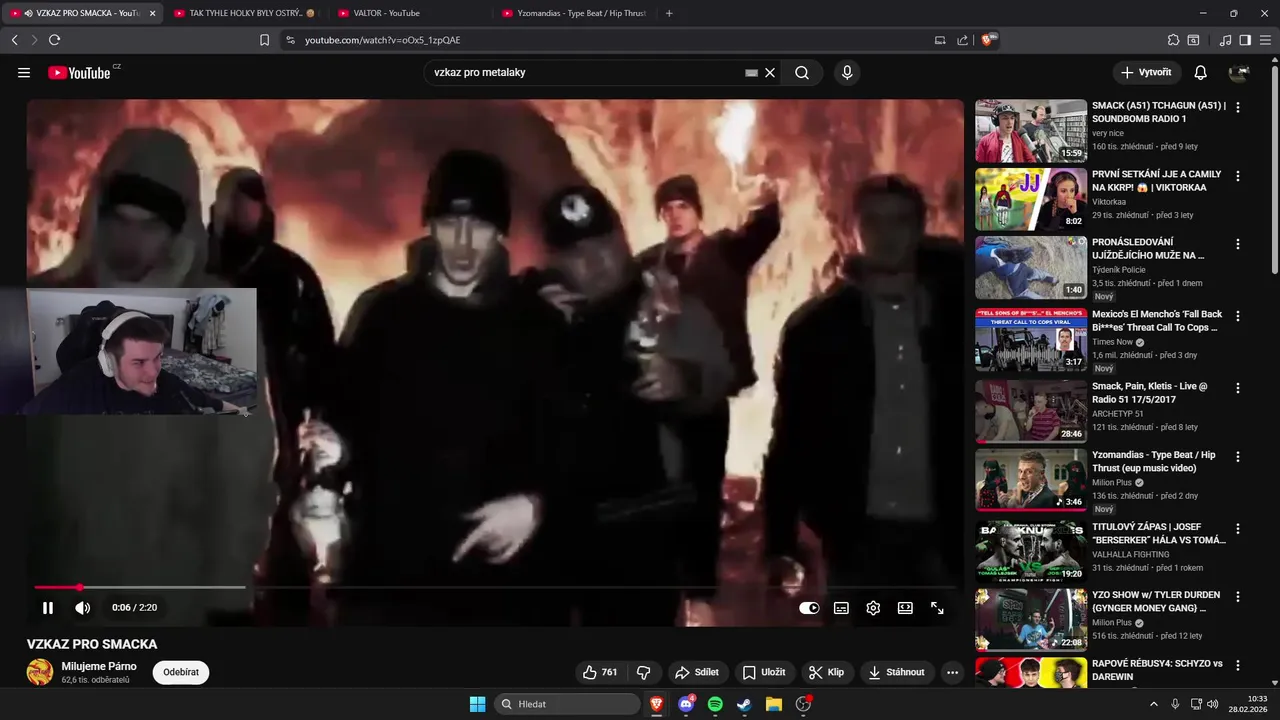The height and width of the screenshot is (720, 1280).
Task: Open the YouTube hamburger guide menu
Action: coord(24,73)
